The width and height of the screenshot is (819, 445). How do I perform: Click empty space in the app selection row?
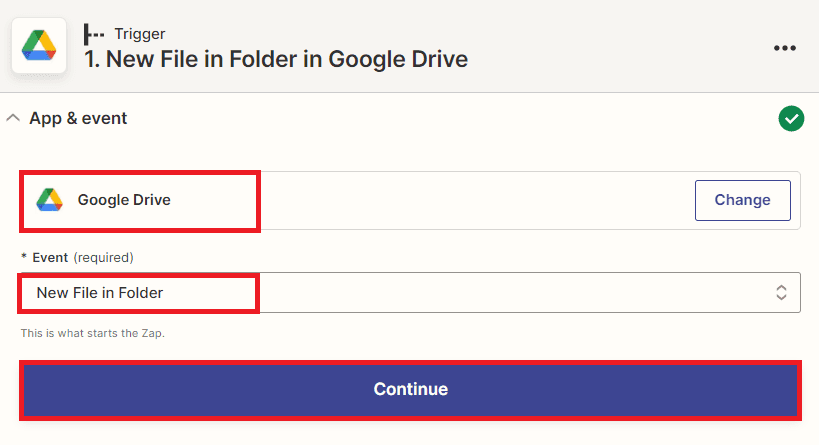470,200
